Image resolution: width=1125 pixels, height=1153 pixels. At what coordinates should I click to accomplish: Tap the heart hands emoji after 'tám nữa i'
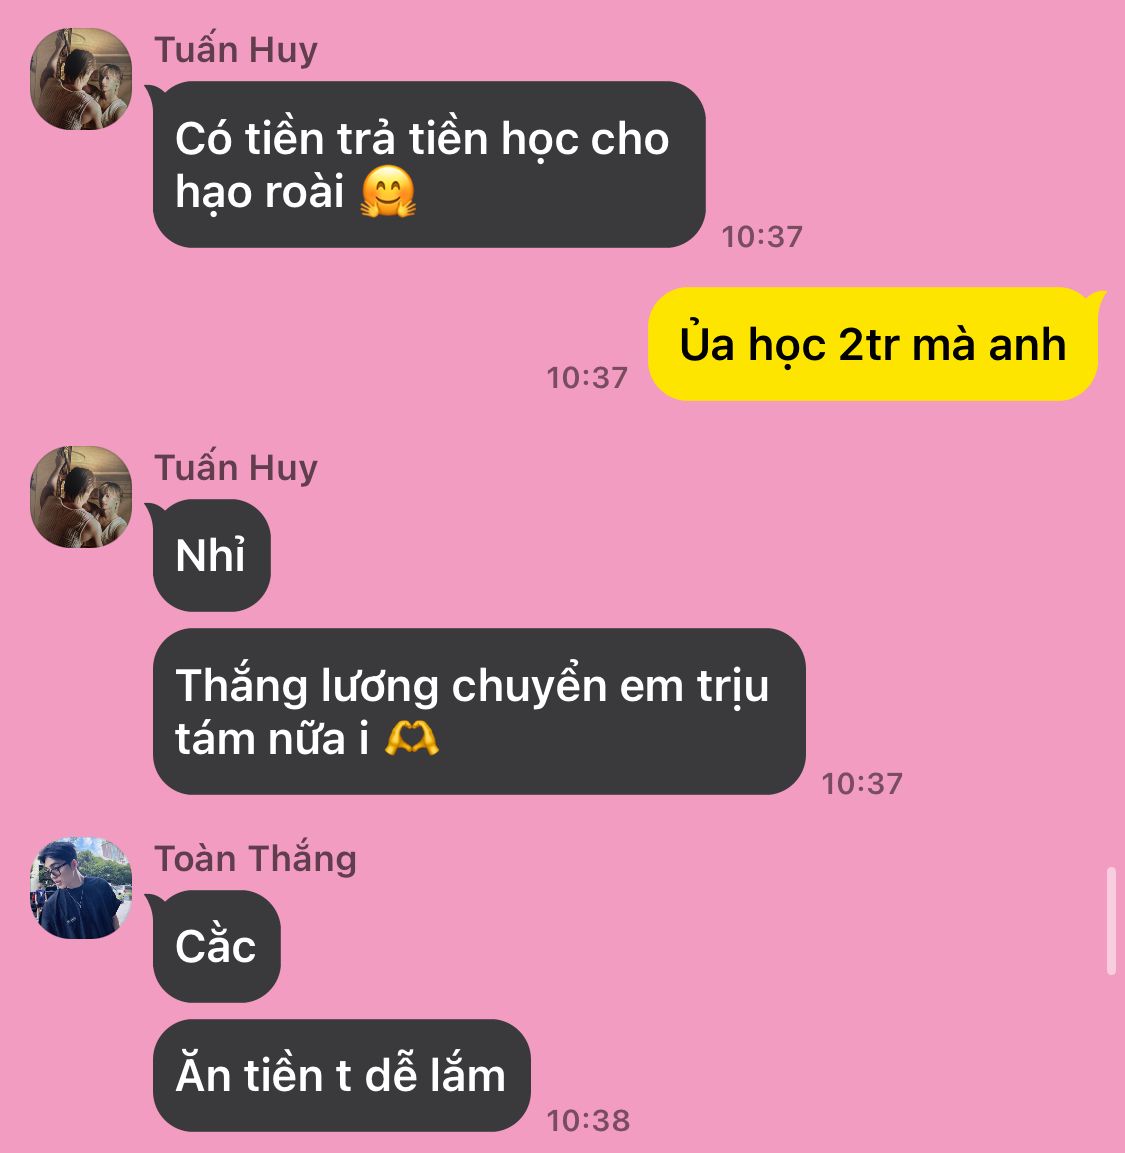[412, 738]
